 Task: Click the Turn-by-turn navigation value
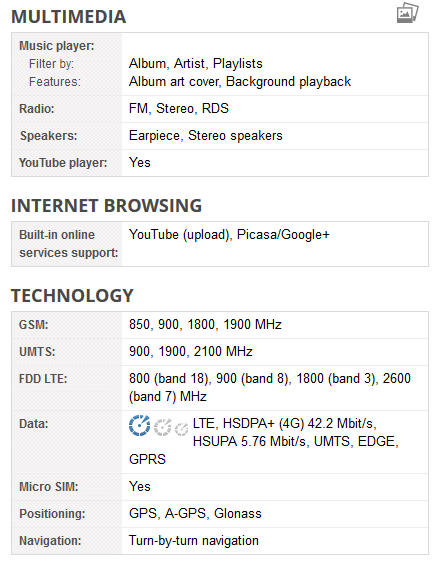194,541
